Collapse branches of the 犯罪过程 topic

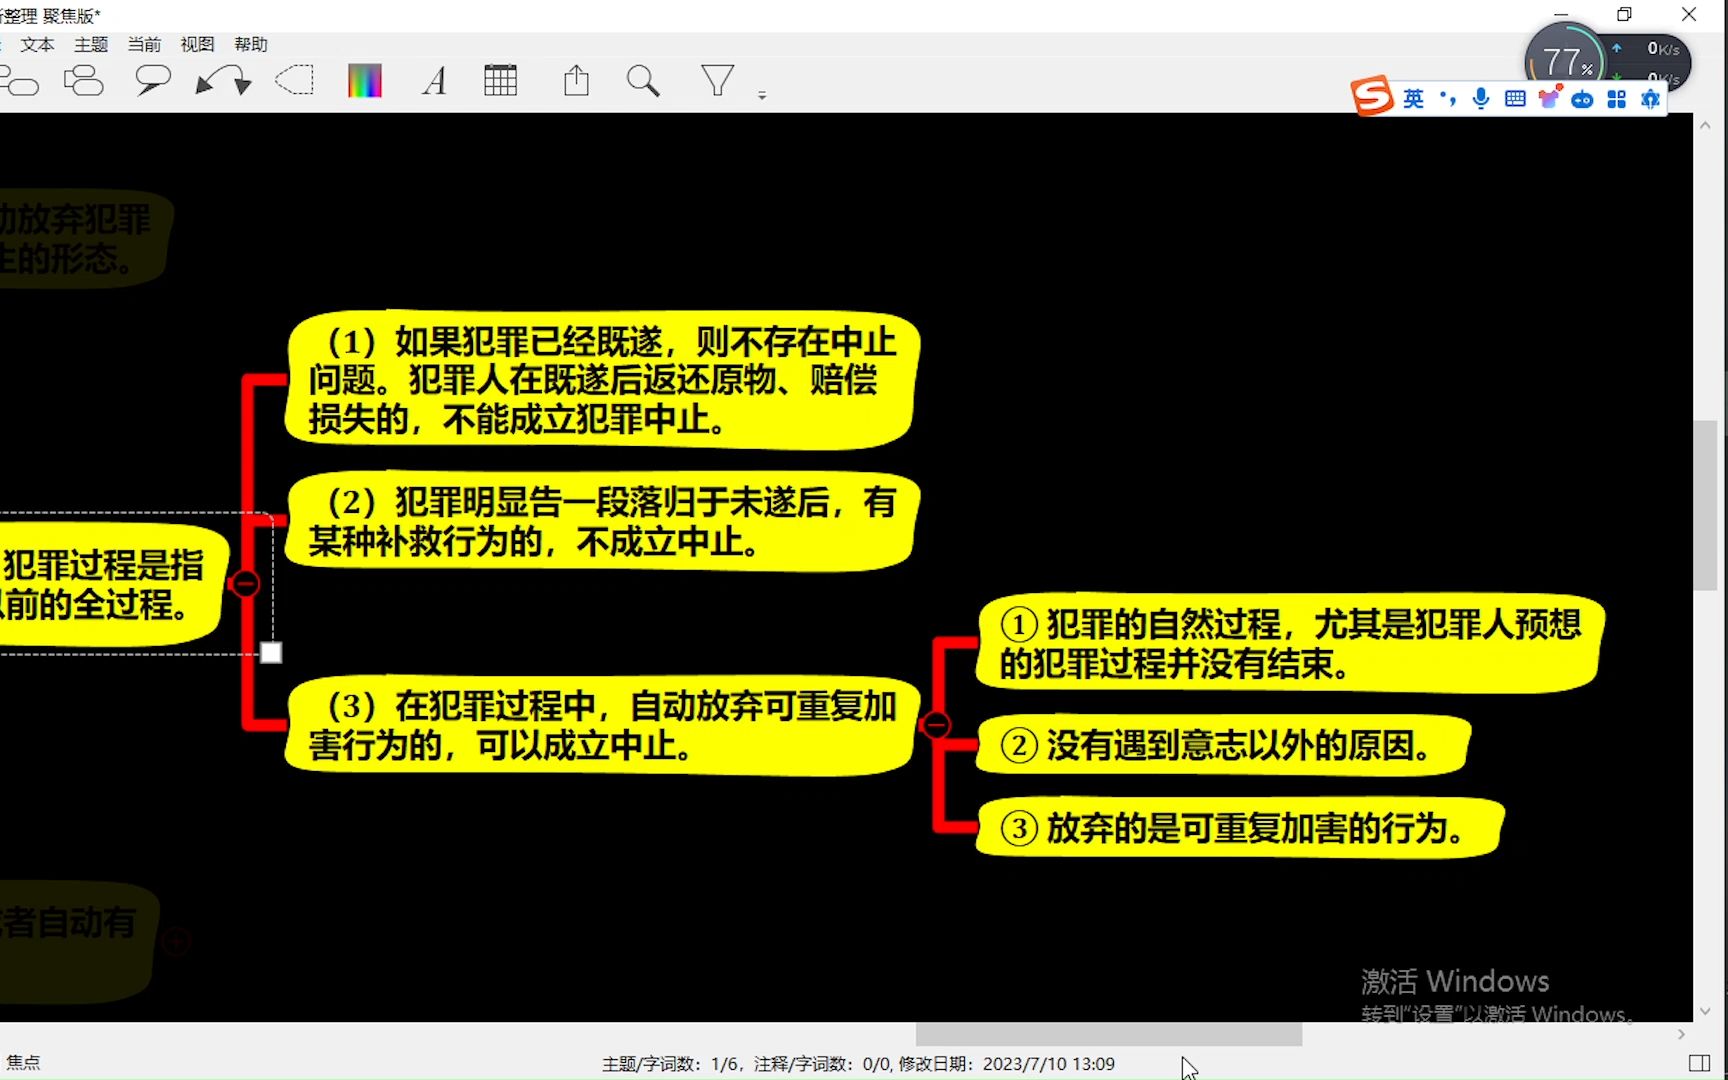[x=245, y=584]
